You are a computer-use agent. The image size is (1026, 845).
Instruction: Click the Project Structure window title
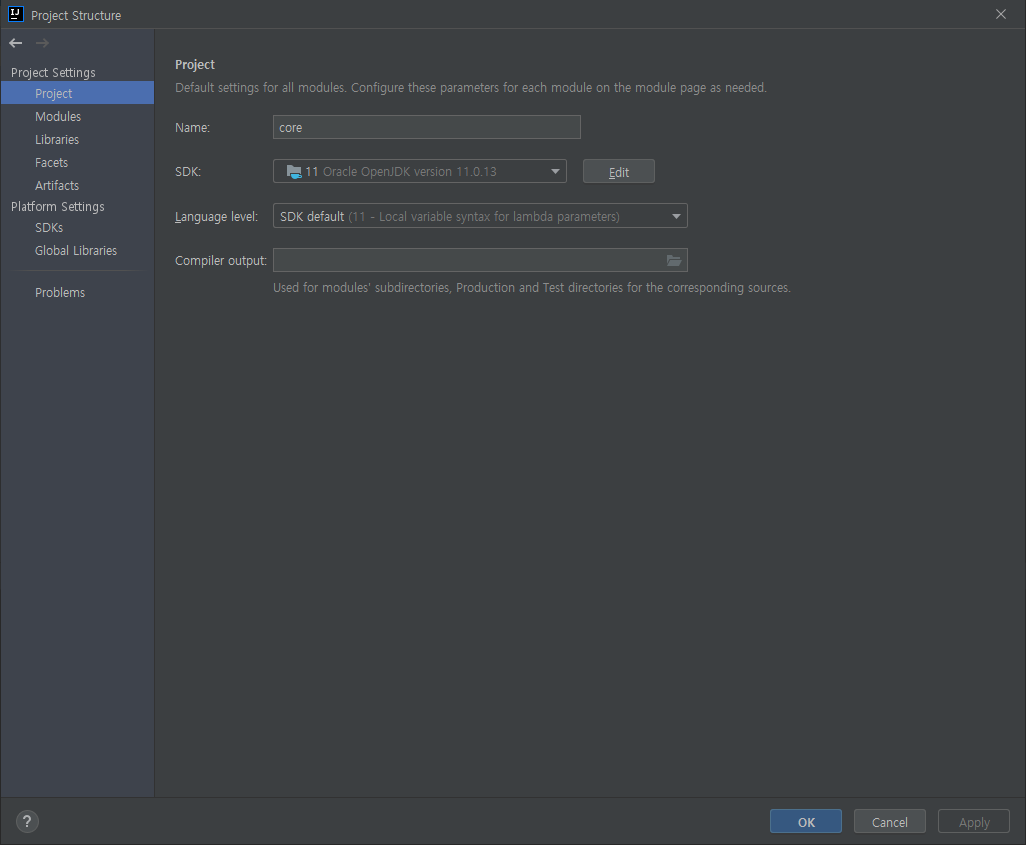[x=76, y=15]
